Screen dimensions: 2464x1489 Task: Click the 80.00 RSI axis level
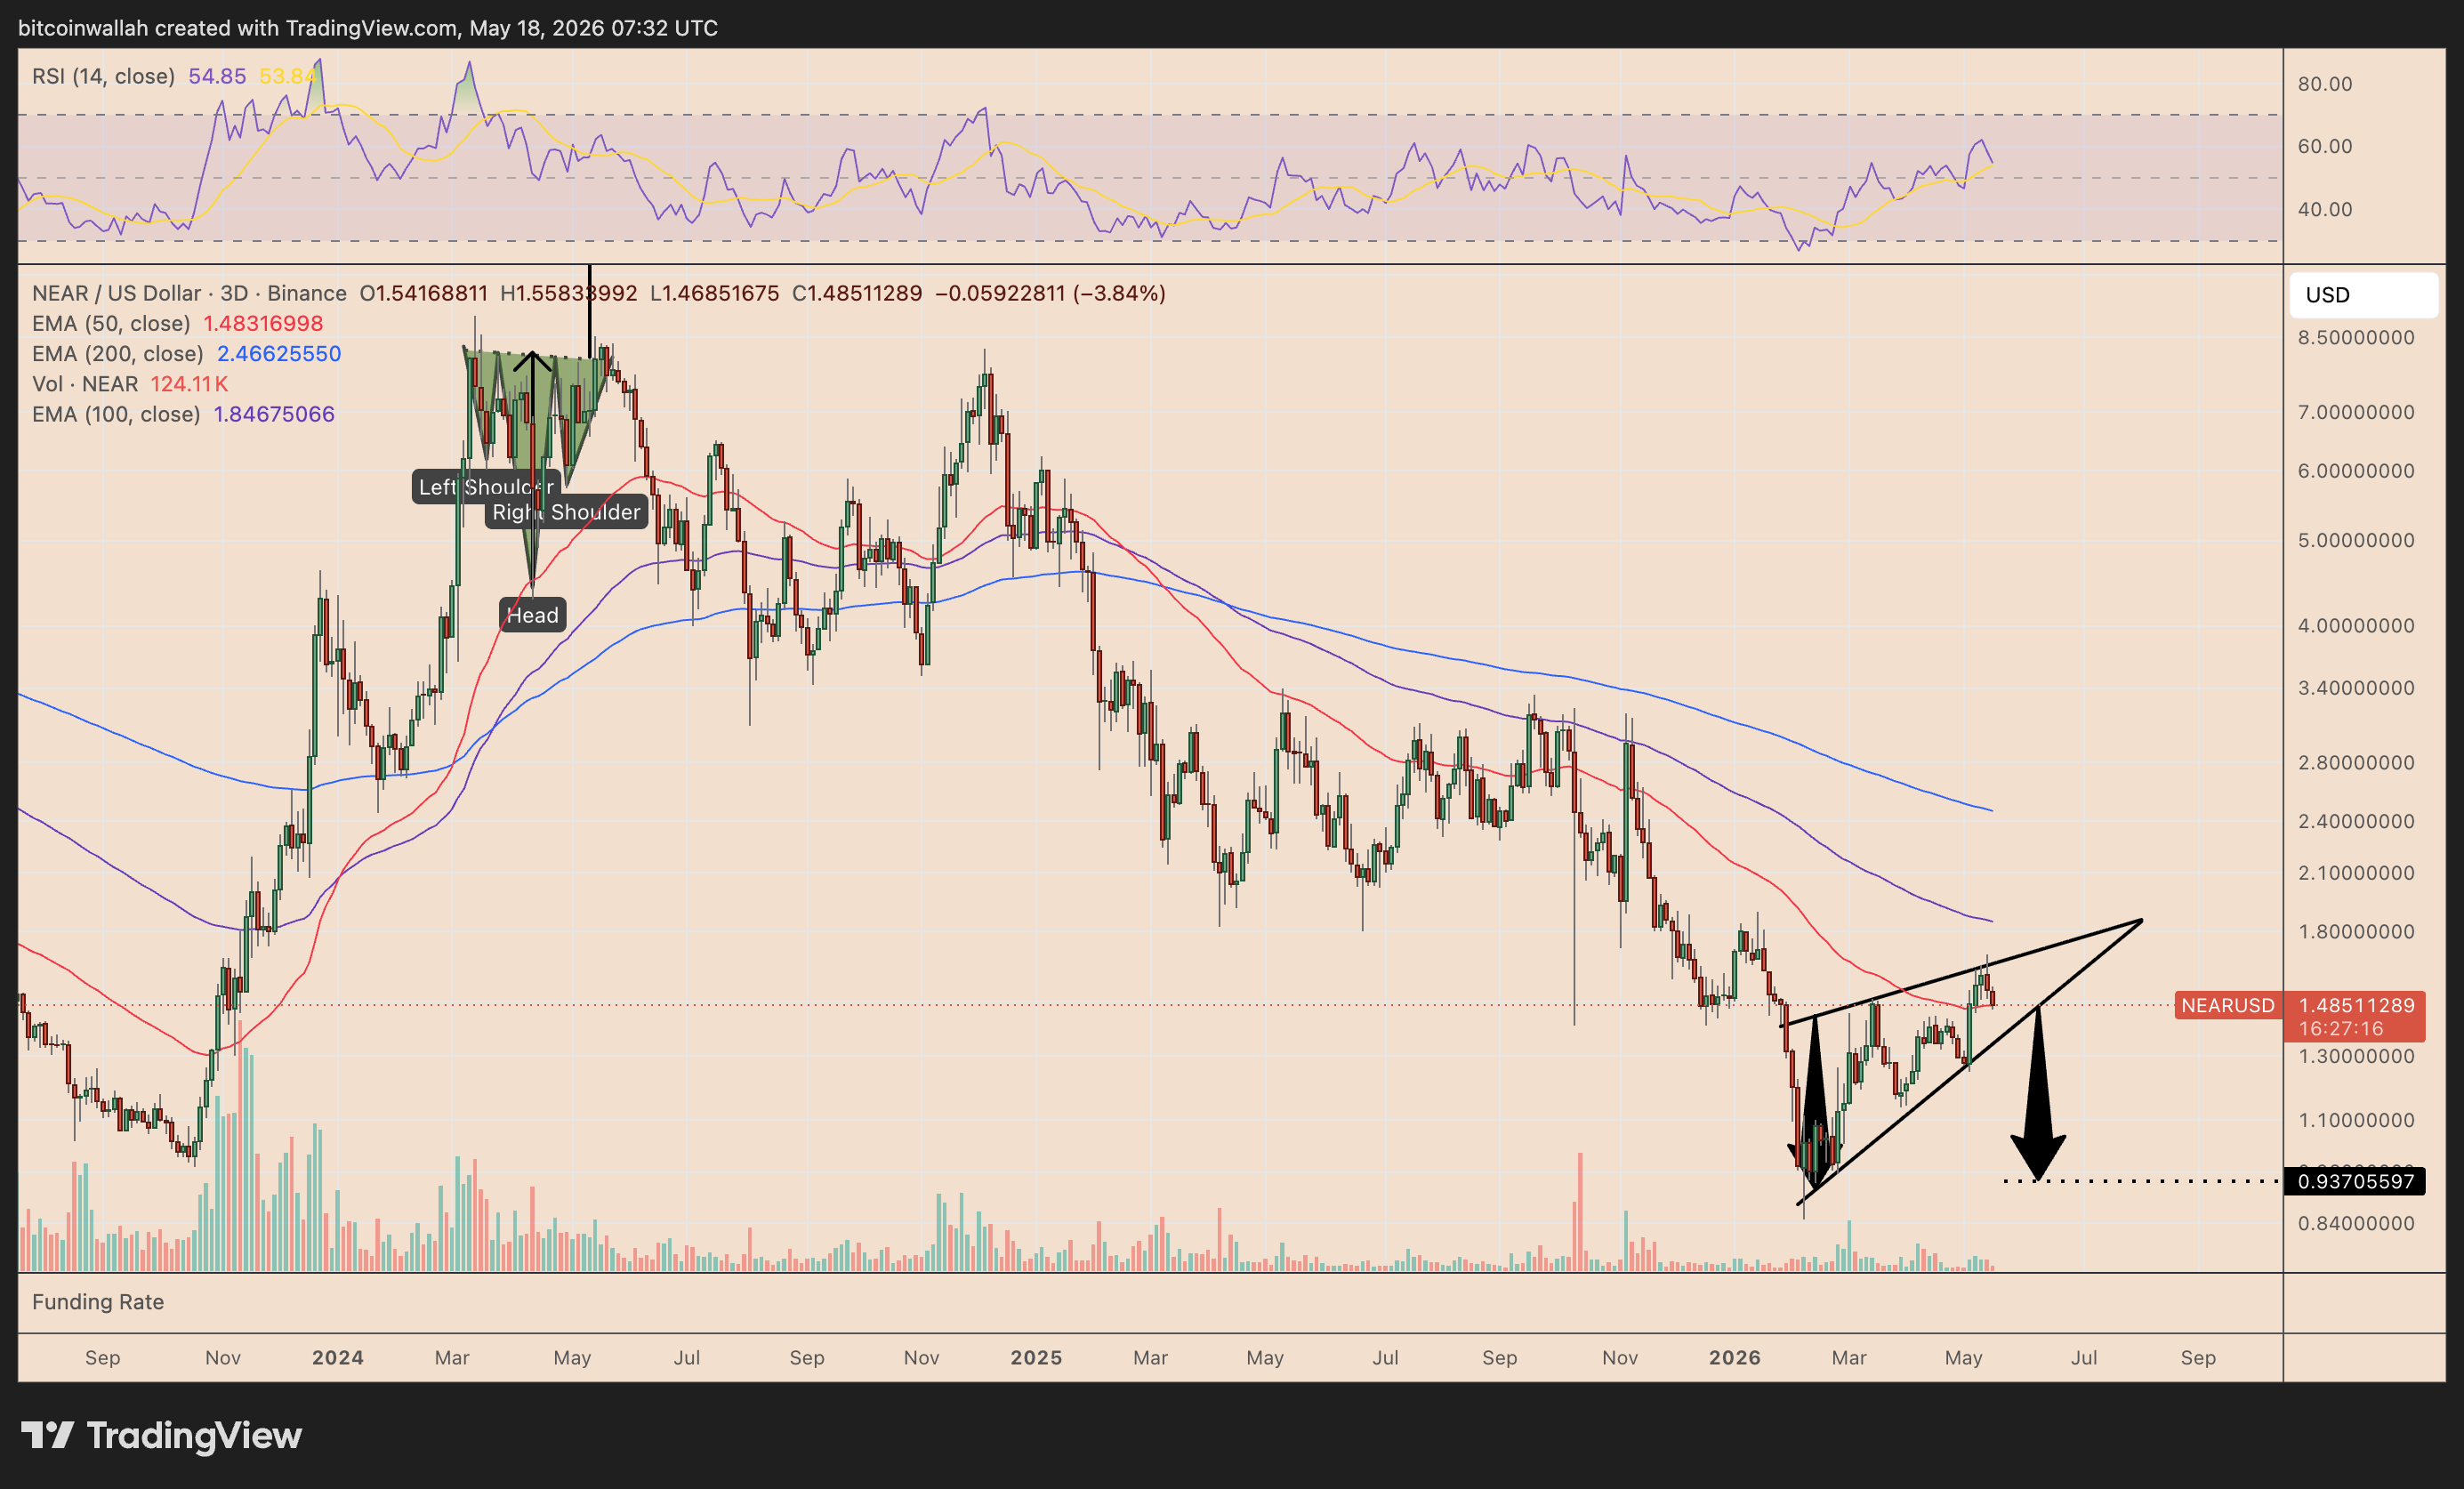coord(2325,84)
